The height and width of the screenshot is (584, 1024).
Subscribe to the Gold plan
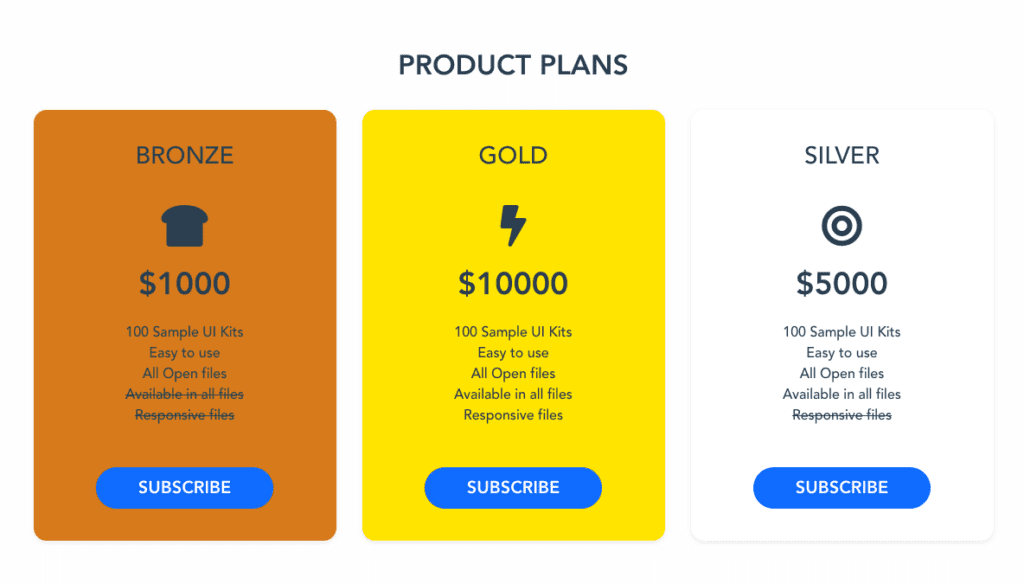(x=513, y=488)
